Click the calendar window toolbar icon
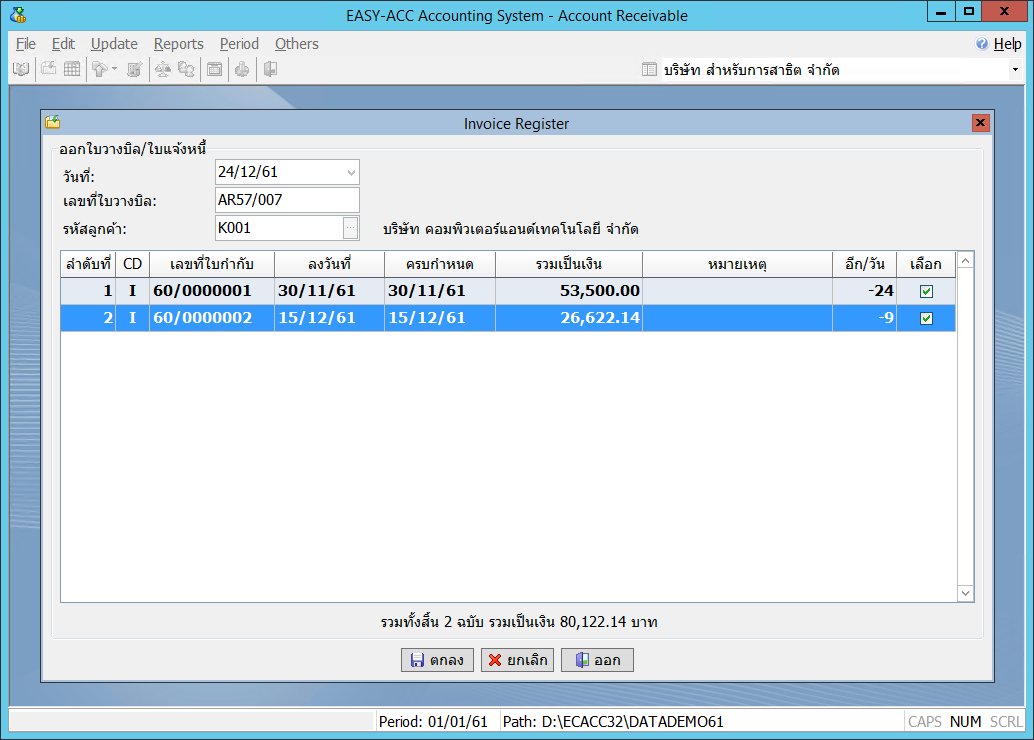Image resolution: width=1034 pixels, height=740 pixels. [x=214, y=69]
